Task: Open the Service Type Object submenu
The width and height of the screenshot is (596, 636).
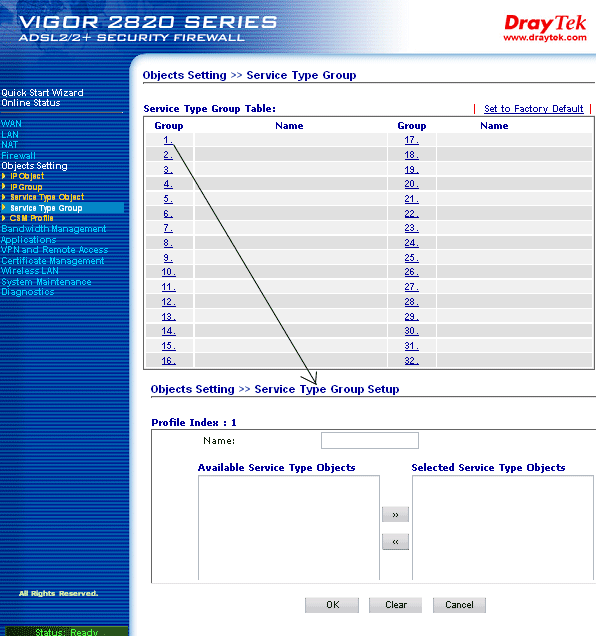Action: tap(47, 197)
